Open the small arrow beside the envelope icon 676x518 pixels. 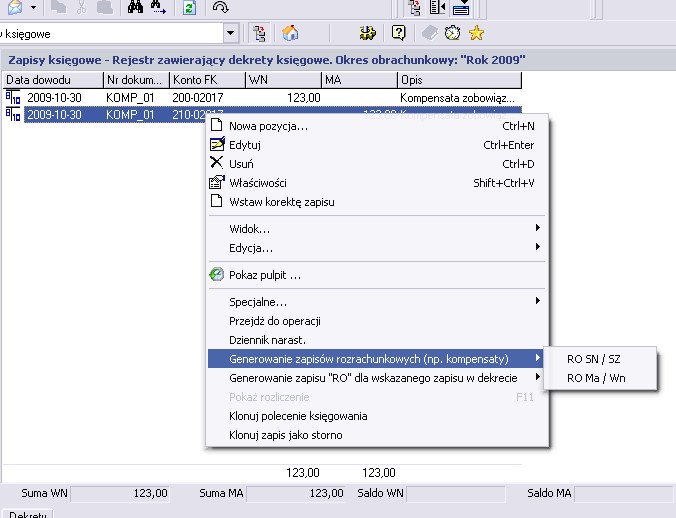(33, 8)
